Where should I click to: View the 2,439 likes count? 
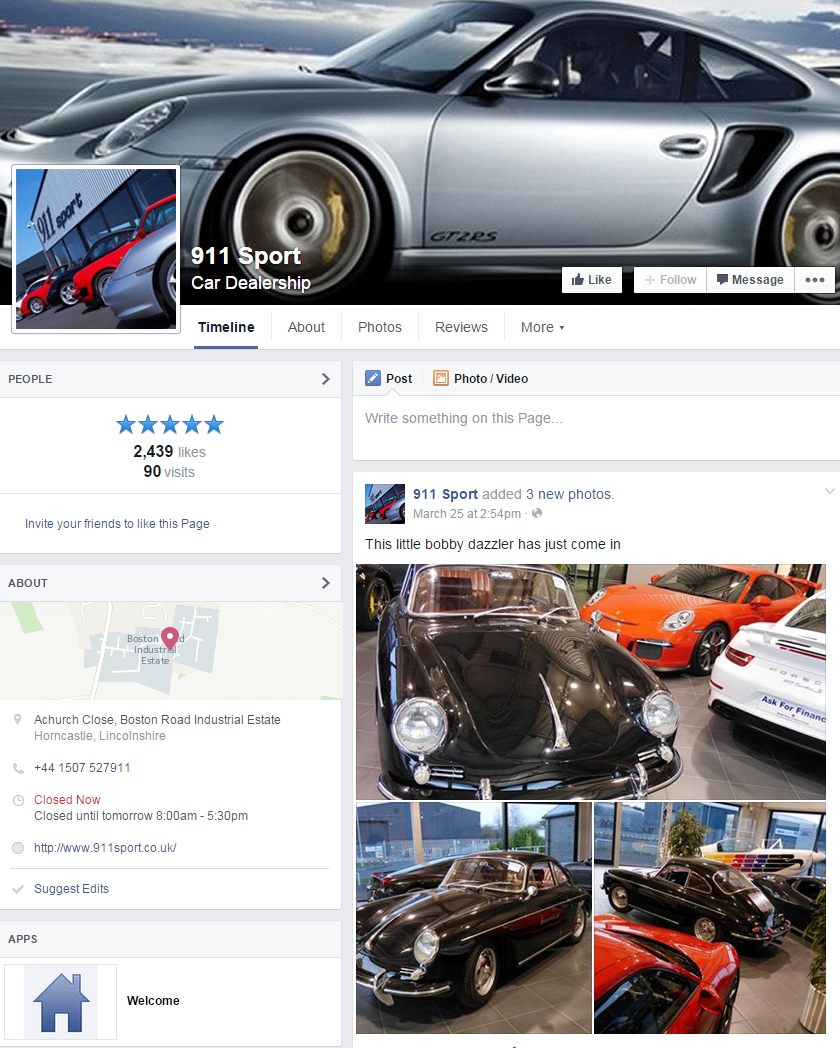170,452
